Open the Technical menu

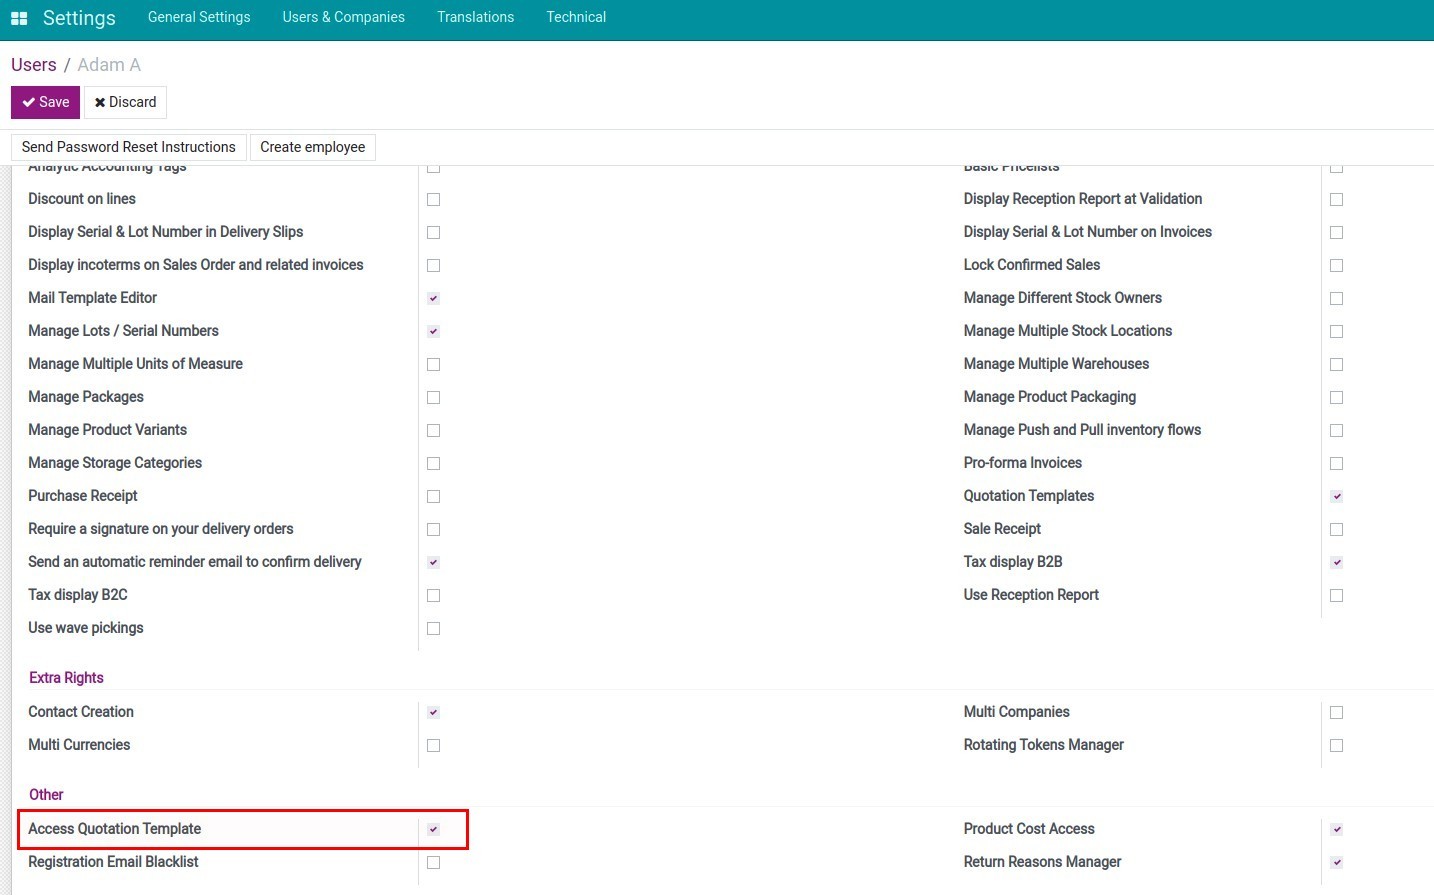coord(576,17)
